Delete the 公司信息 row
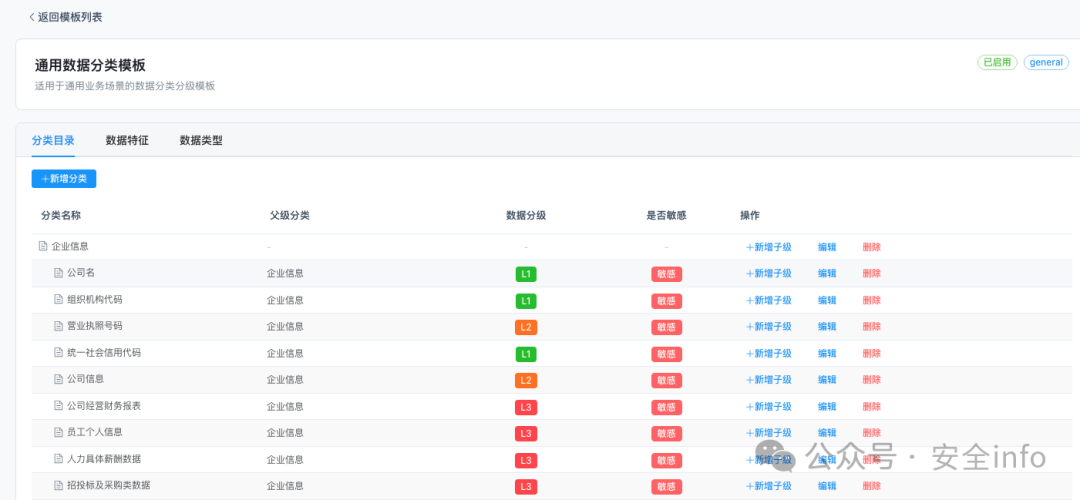1080x500 pixels. [x=872, y=379]
